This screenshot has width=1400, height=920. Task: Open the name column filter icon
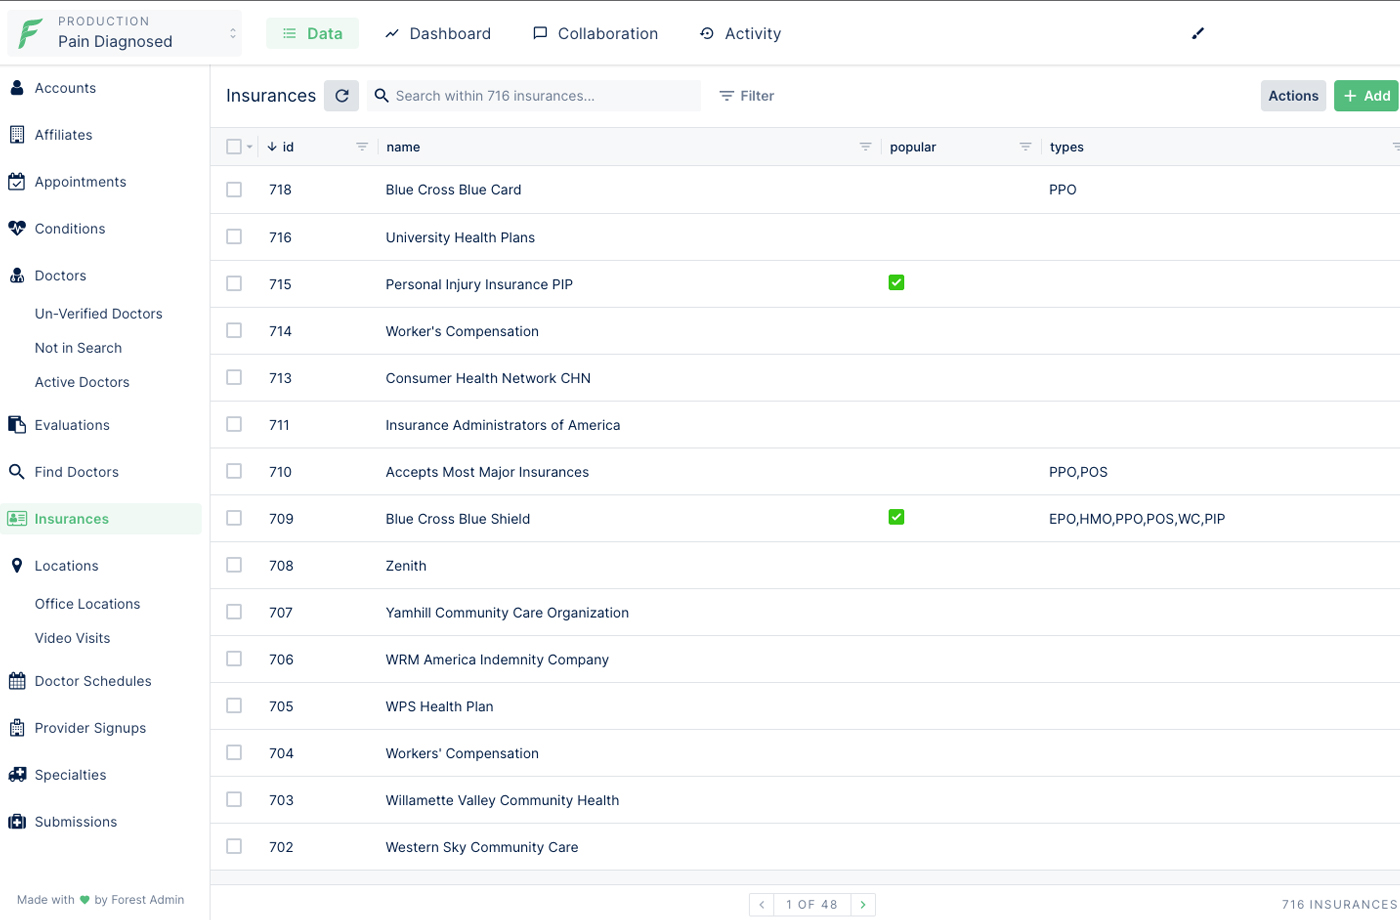click(x=866, y=147)
